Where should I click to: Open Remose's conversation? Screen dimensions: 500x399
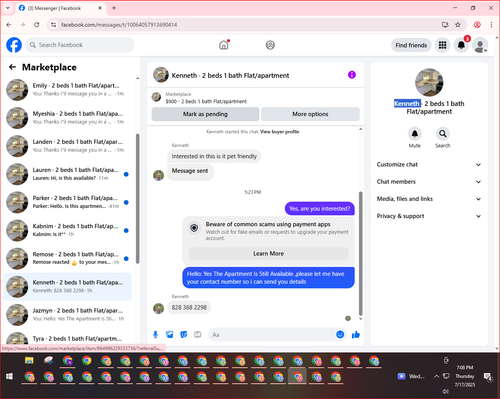coord(68,258)
